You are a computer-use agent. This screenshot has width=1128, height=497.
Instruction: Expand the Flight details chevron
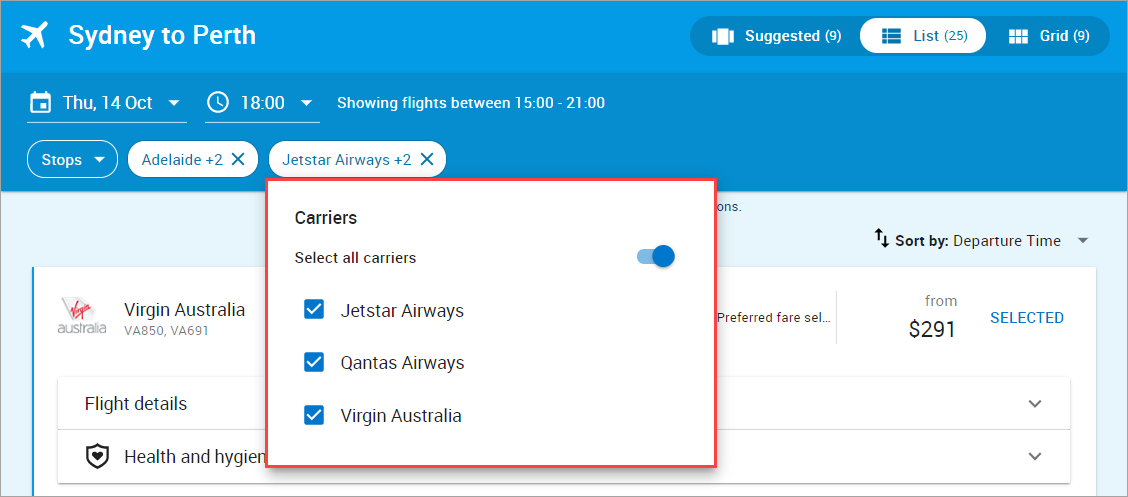1034,403
